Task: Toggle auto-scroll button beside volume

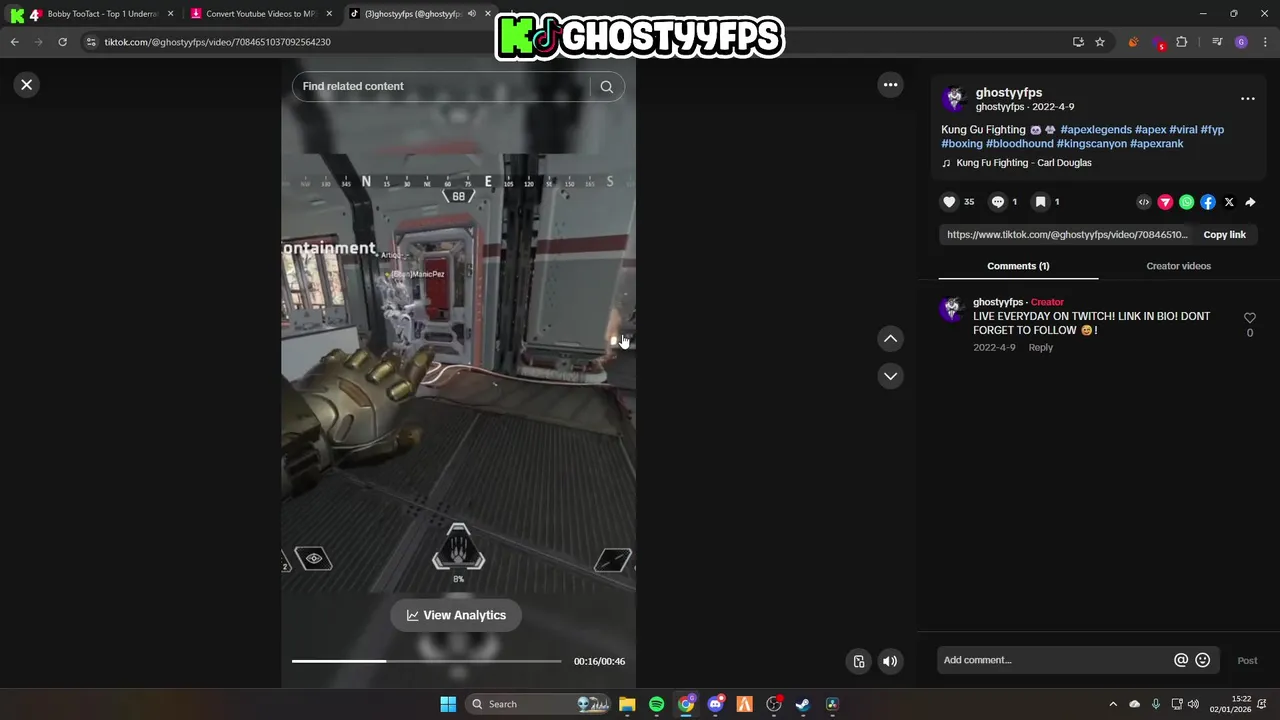Action: [x=859, y=661]
